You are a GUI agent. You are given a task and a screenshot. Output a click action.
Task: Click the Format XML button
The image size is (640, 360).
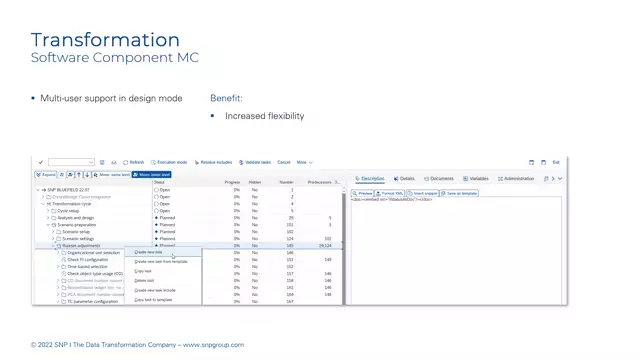pyautogui.click(x=389, y=193)
